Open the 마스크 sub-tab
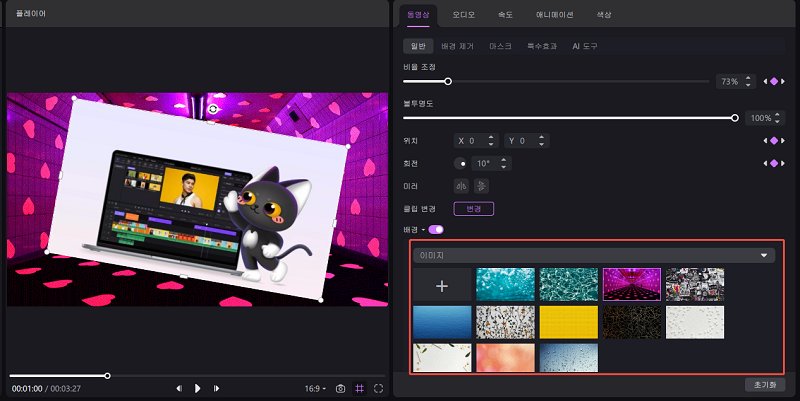 tap(500, 46)
